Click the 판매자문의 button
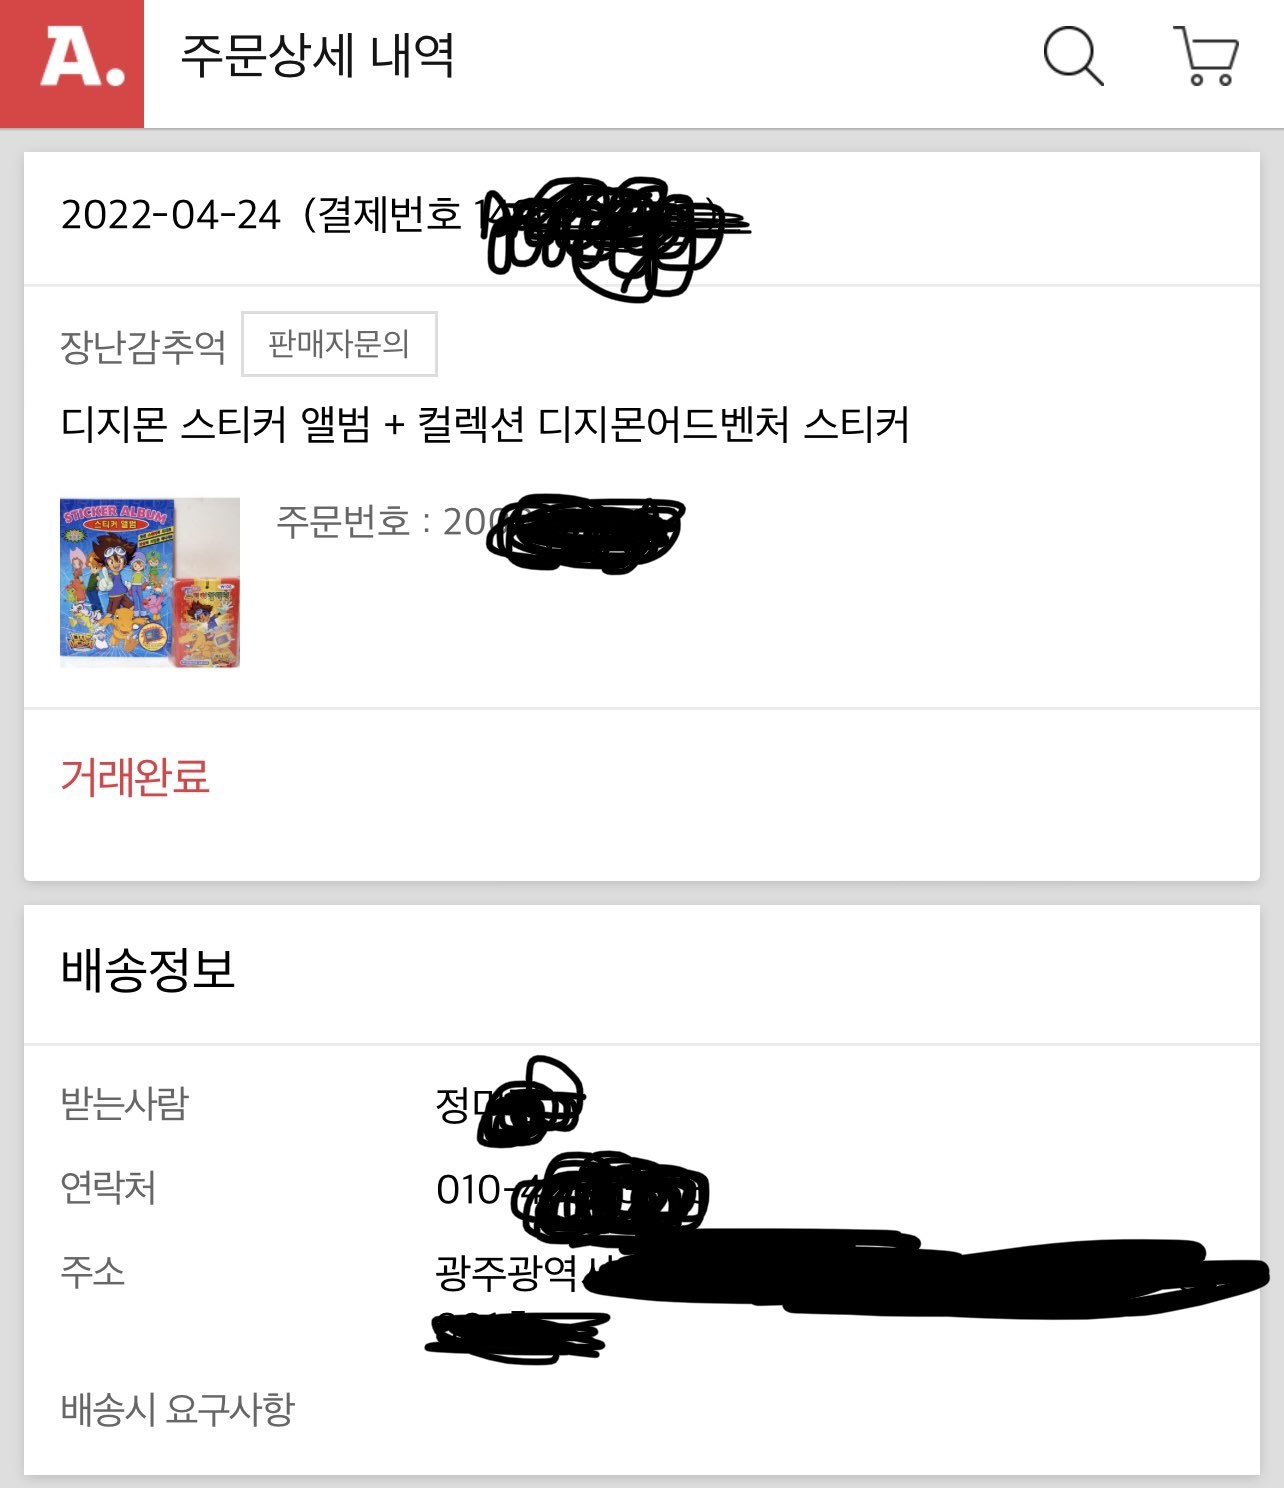The width and height of the screenshot is (1284, 1488). point(339,344)
